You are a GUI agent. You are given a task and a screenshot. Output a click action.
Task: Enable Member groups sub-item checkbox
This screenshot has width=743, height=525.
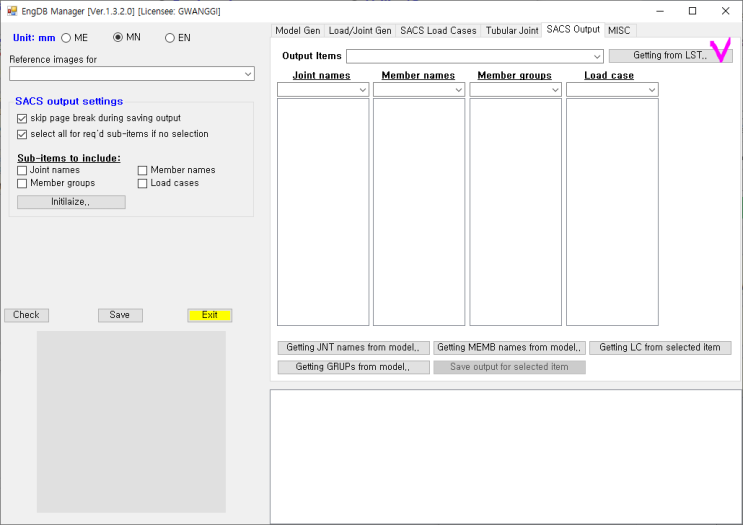pyautogui.click(x=22, y=183)
